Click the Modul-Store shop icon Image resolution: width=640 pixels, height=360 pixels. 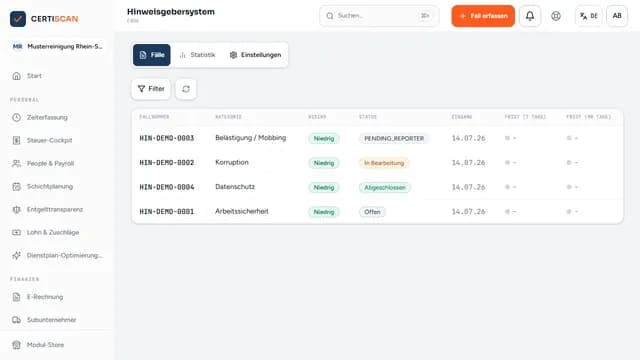[16, 345]
